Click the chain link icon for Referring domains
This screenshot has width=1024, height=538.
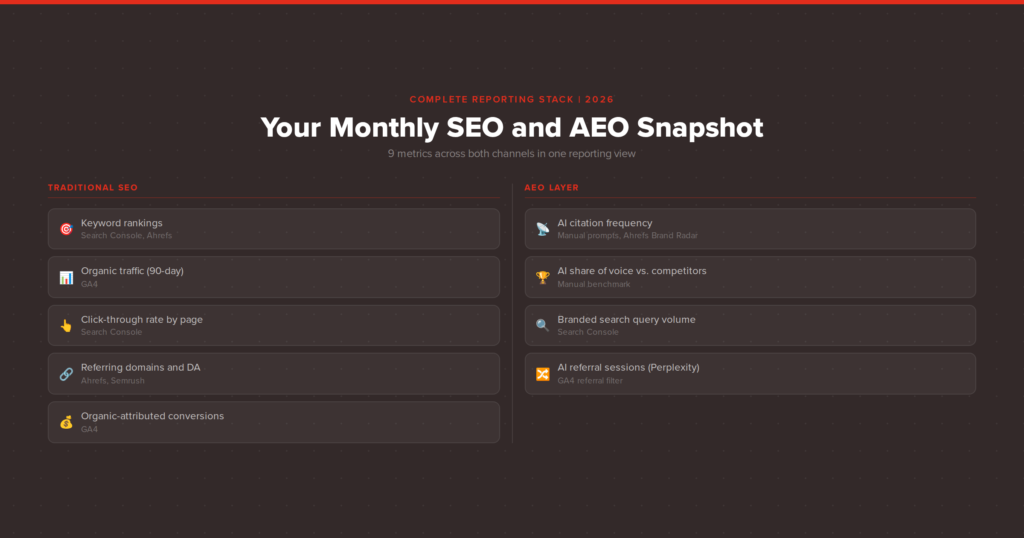66,374
